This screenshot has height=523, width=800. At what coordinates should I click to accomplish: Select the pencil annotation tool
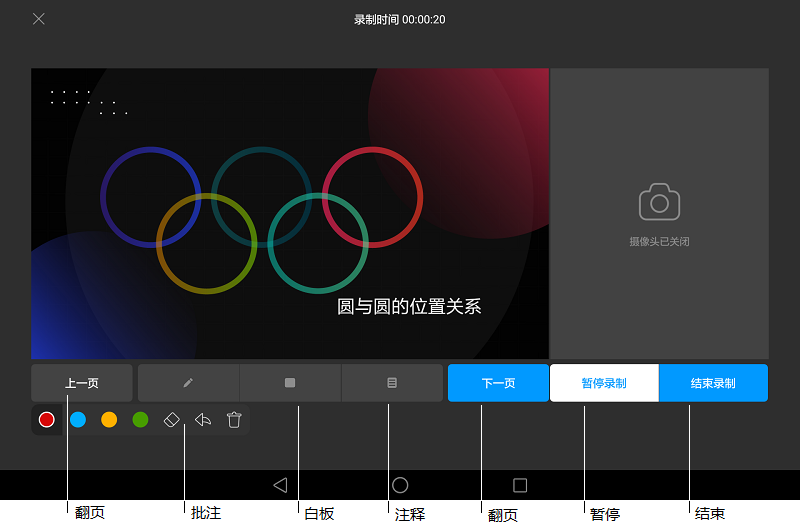pyautogui.click(x=188, y=383)
